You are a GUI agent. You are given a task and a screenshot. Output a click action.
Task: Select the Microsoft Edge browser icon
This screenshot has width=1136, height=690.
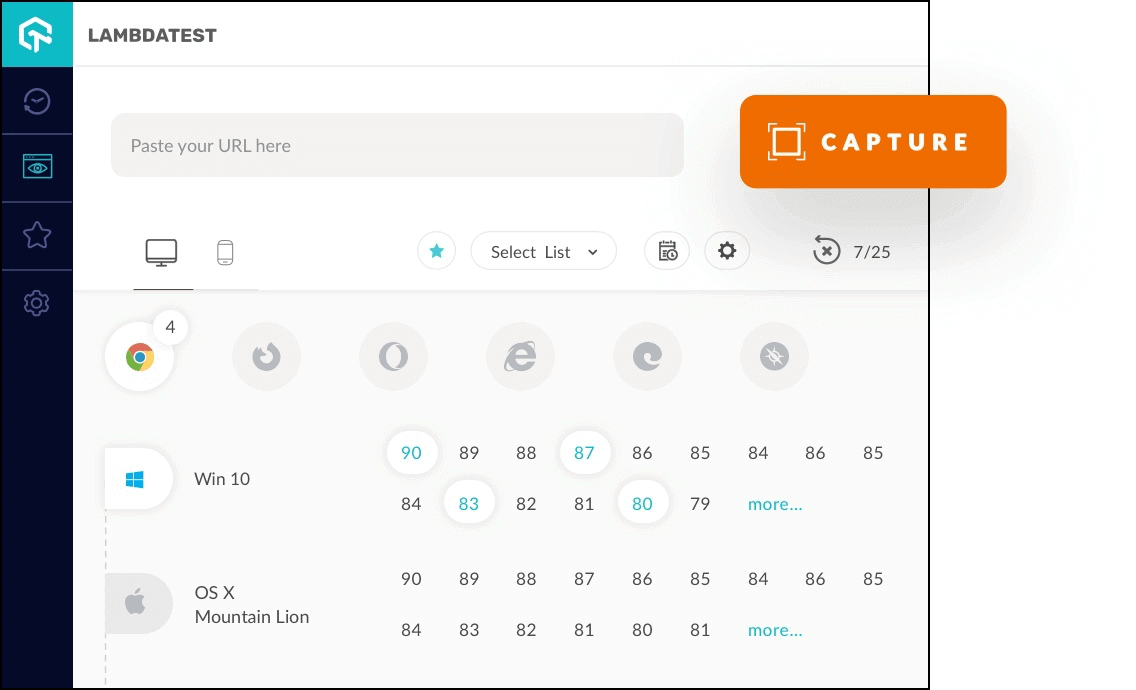pos(647,355)
